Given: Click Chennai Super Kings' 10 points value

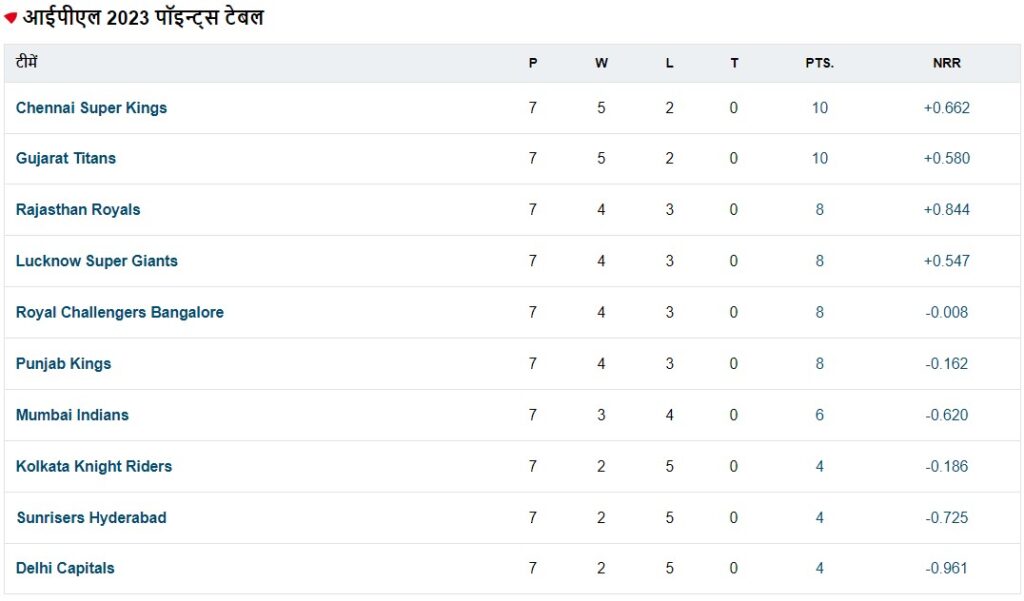Looking at the screenshot, I should pos(820,108).
